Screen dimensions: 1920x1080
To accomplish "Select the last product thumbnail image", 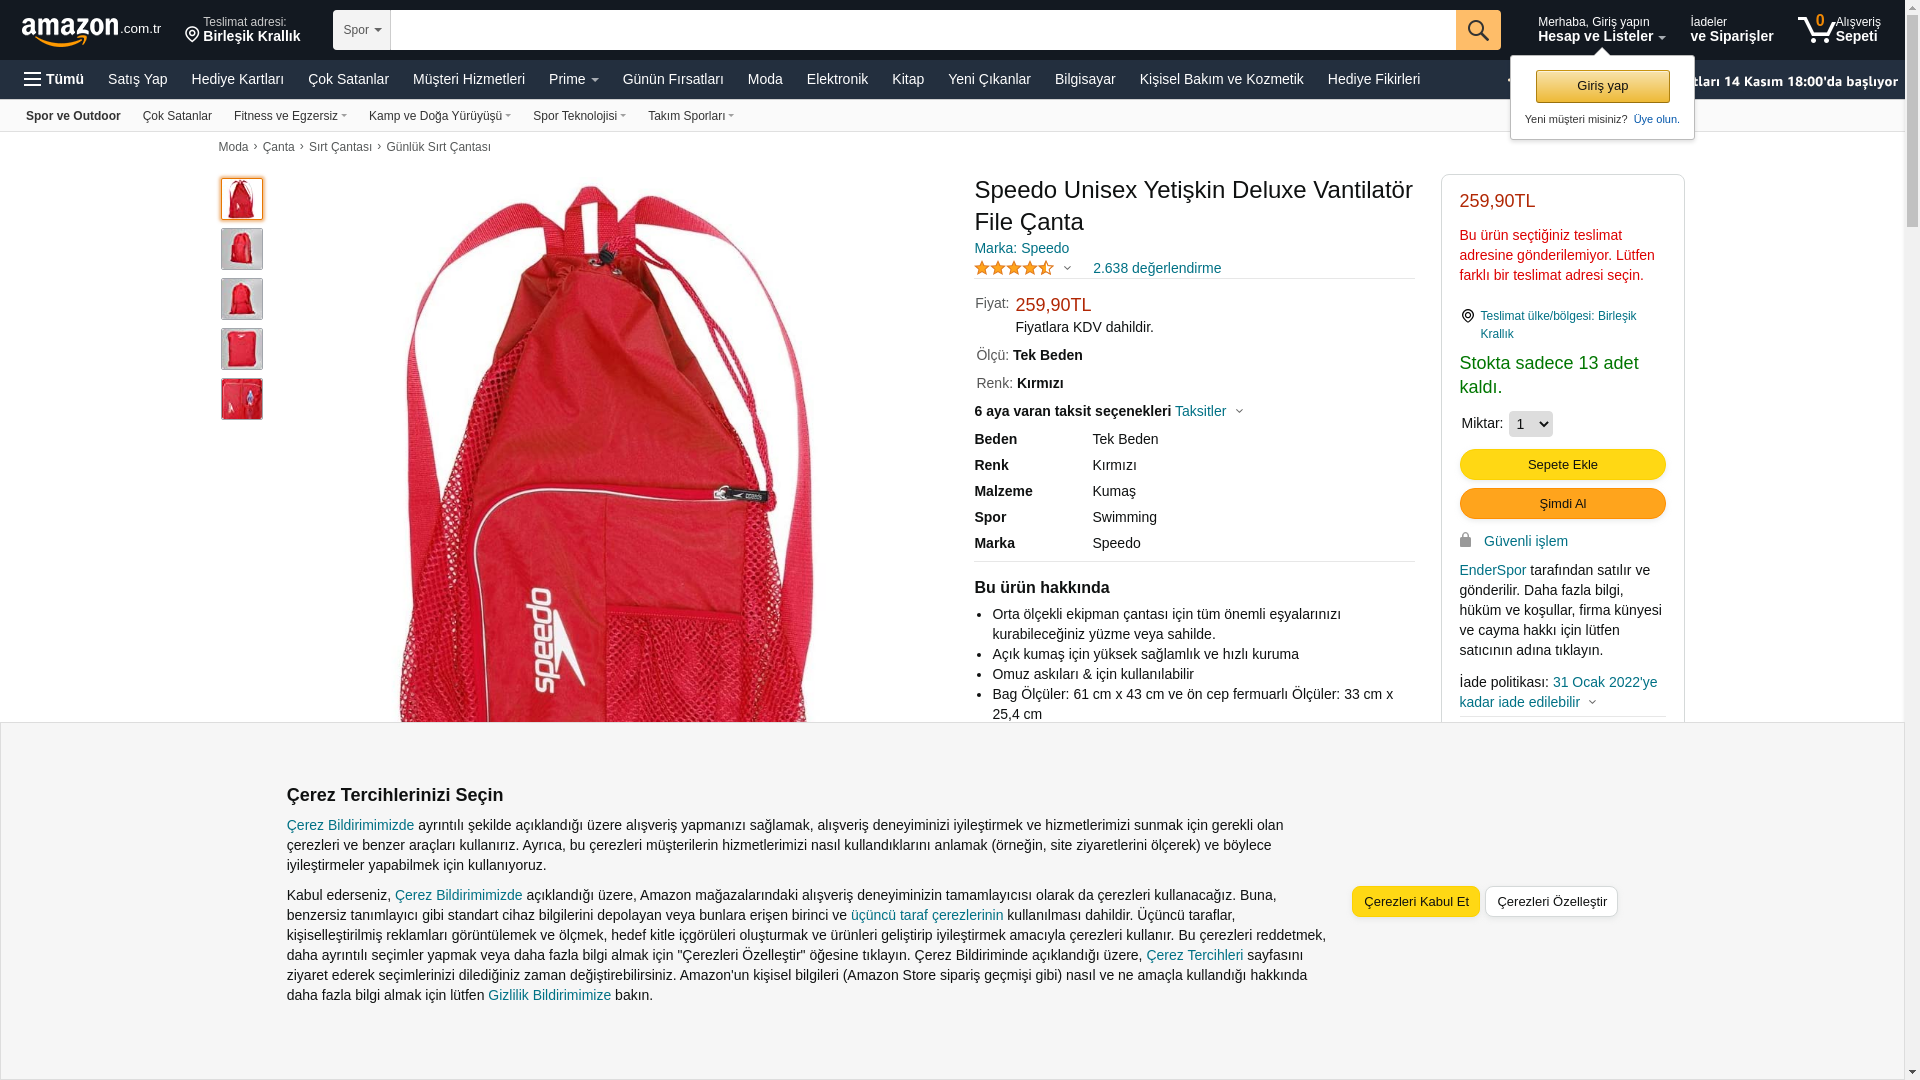I will [x=242, y=399].
